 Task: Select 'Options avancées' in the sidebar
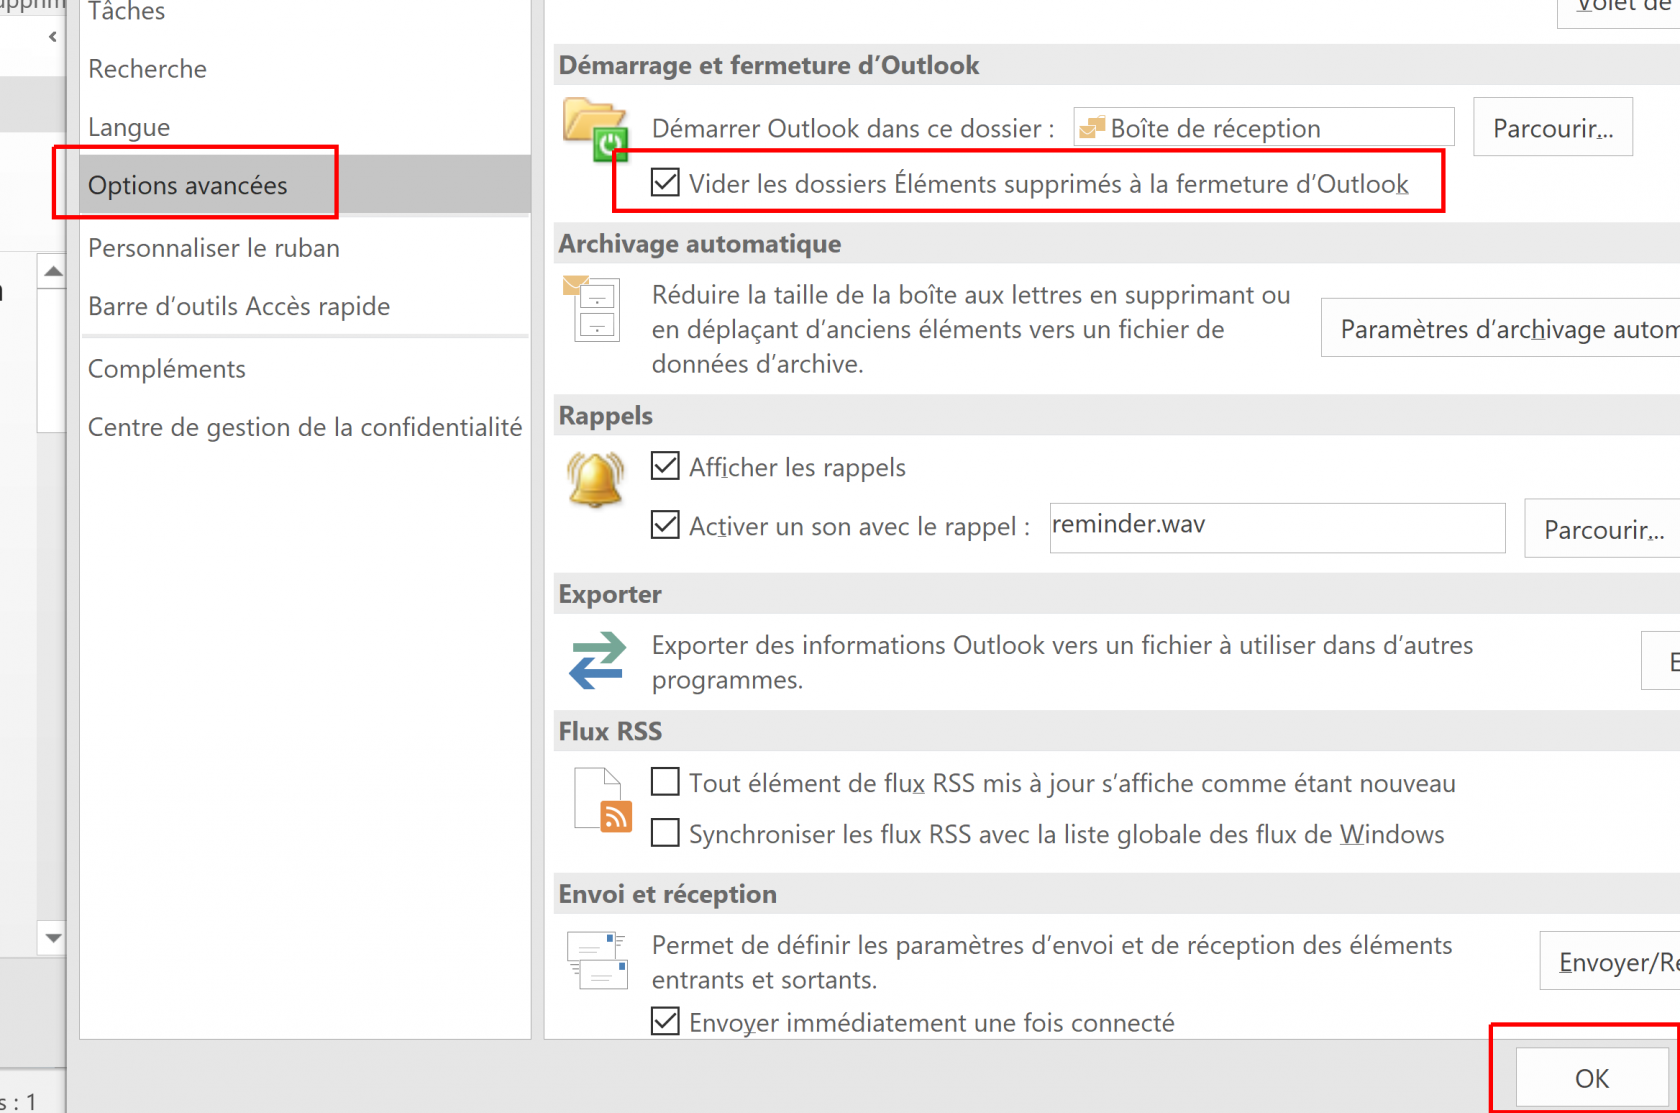pyautogui.click(x=188, y=185)
